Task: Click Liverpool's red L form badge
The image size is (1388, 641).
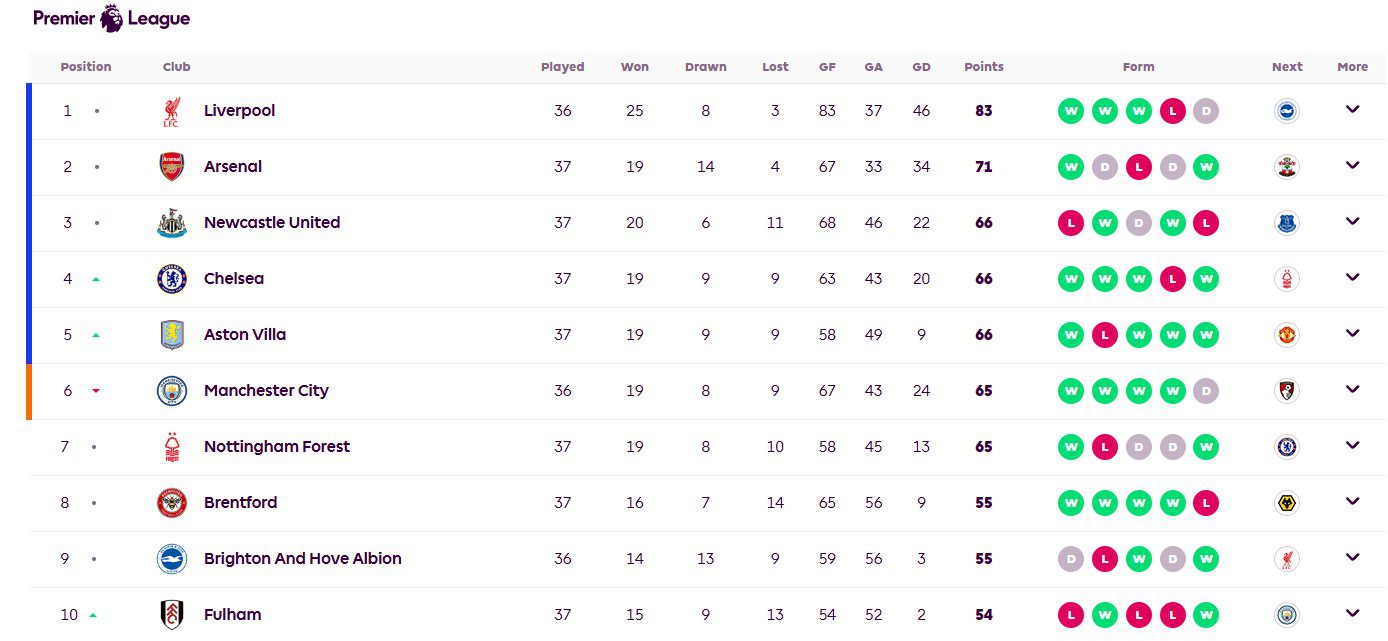Action: point(1172,111)
